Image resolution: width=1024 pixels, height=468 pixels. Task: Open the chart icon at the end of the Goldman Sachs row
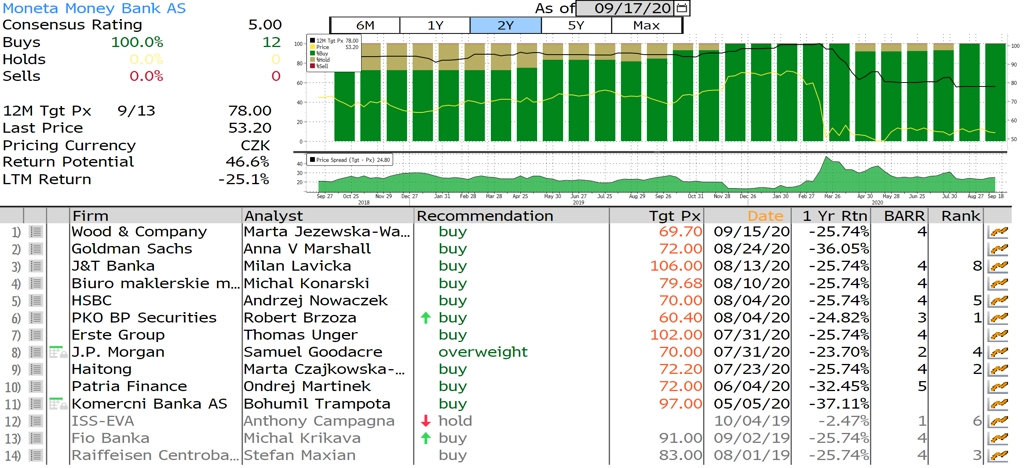tap(998, 249)
